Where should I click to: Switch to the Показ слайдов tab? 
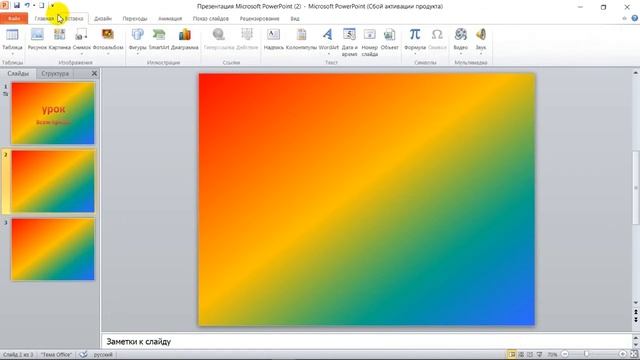[x=211, y=18]
